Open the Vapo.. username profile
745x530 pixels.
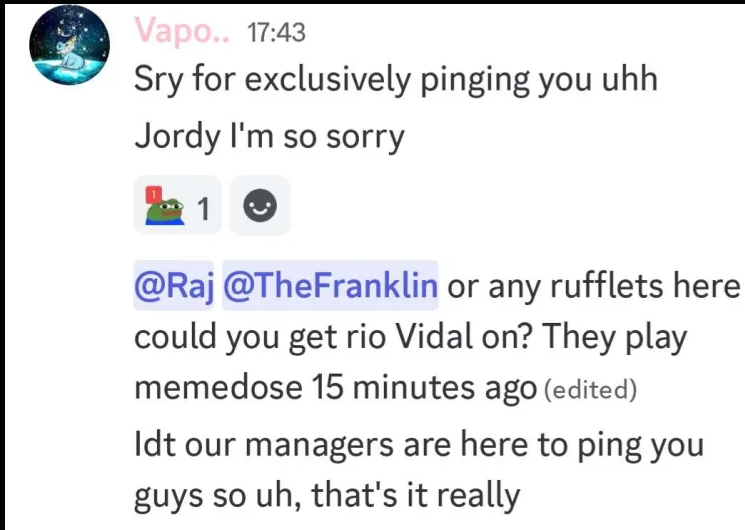181,32
